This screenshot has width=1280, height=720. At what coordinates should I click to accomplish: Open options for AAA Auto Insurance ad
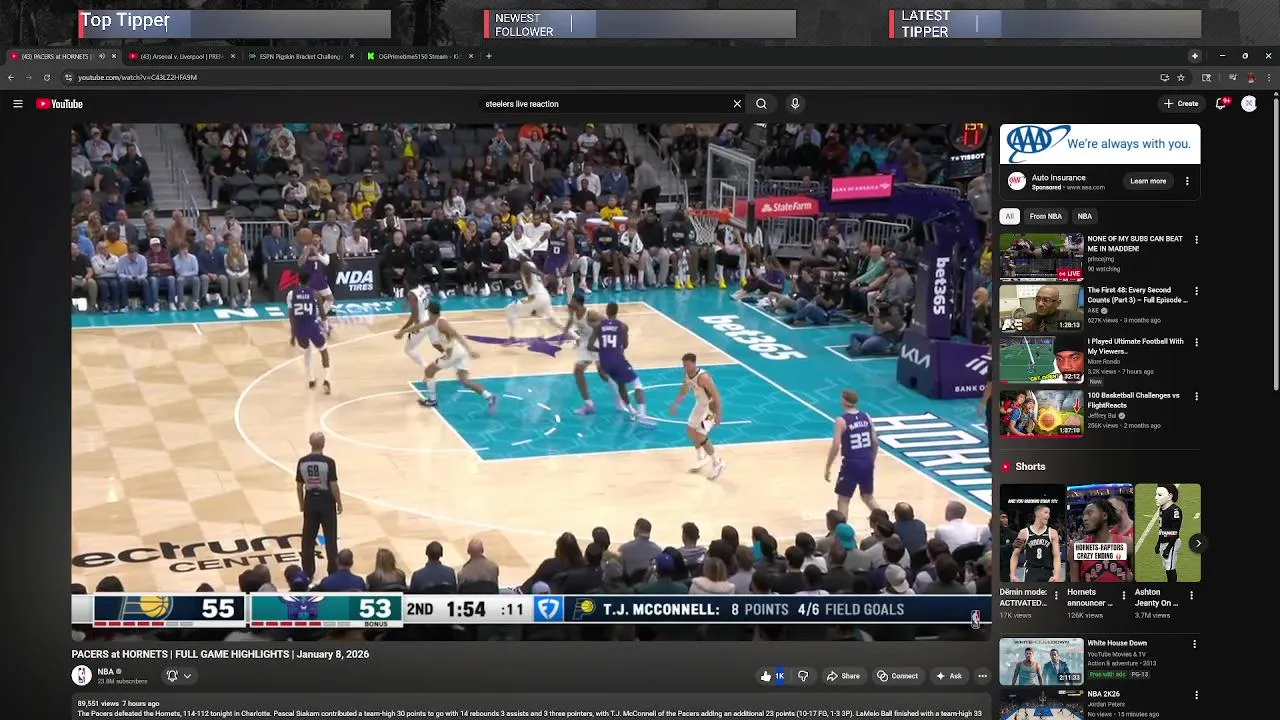click(x=1187, y=181)
